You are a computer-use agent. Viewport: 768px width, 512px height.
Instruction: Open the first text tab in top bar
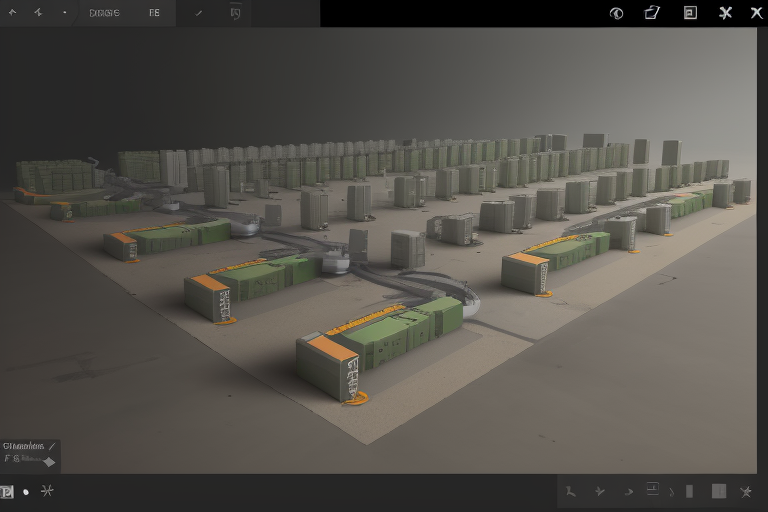click(104, 13)
